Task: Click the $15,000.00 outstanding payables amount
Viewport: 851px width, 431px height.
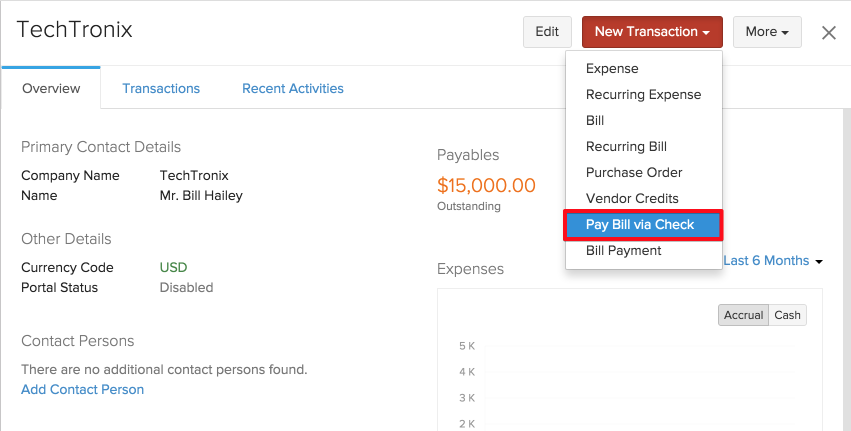Action: coord(486,185)
